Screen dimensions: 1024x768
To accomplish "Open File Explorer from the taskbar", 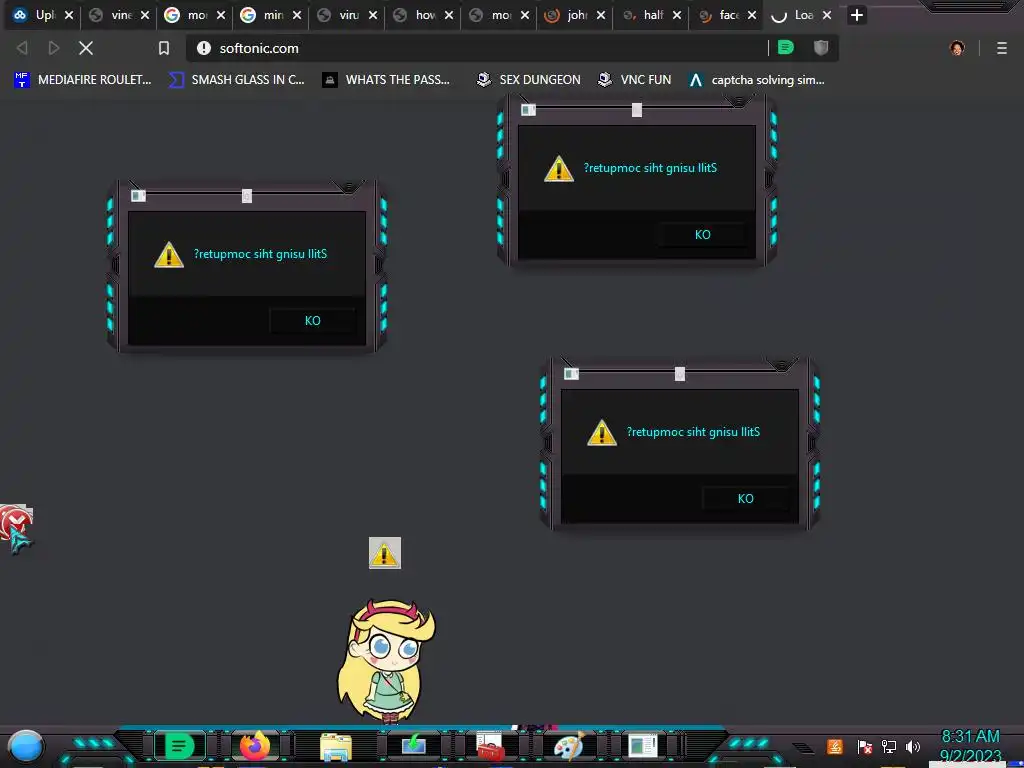I will pos(336,746).
